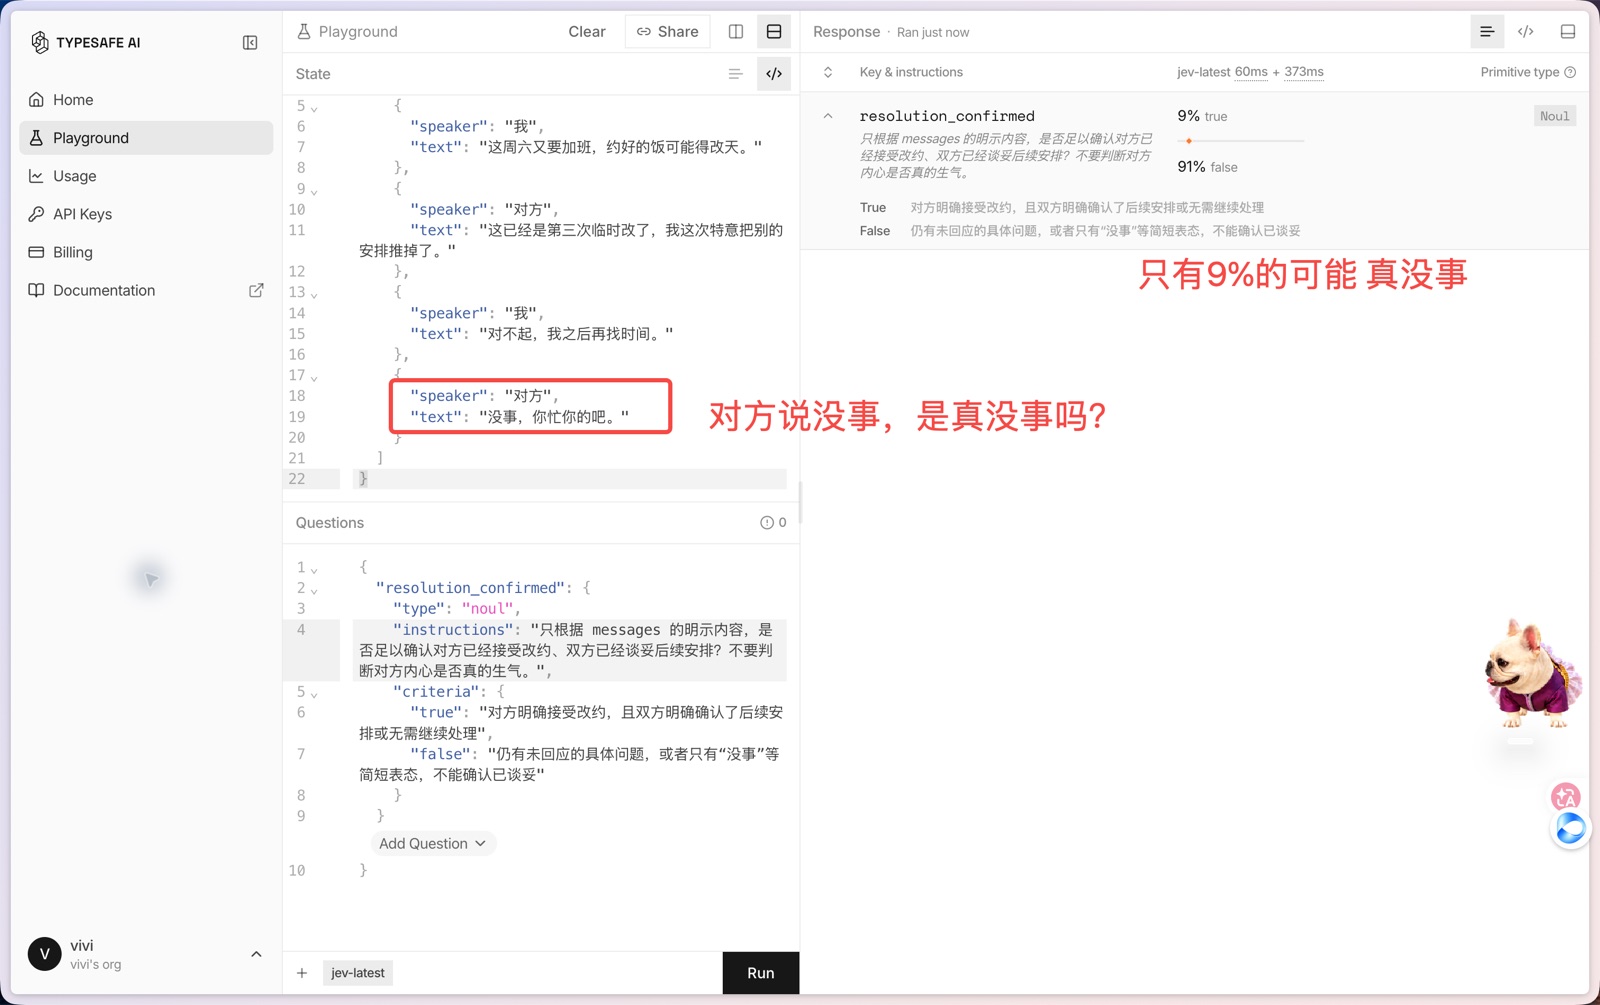Open the Add Question dropdown

[x=433, y=844]
